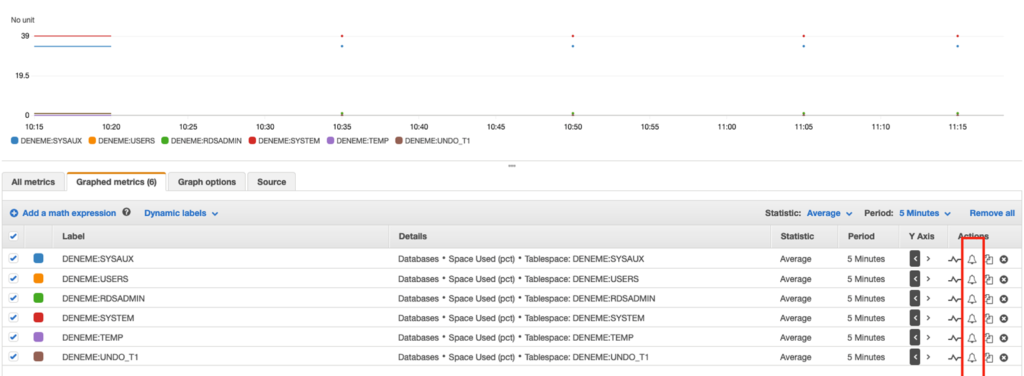Open red color swatch for DENEME:SYSTEM row
1024x376 pixels.
39,317
